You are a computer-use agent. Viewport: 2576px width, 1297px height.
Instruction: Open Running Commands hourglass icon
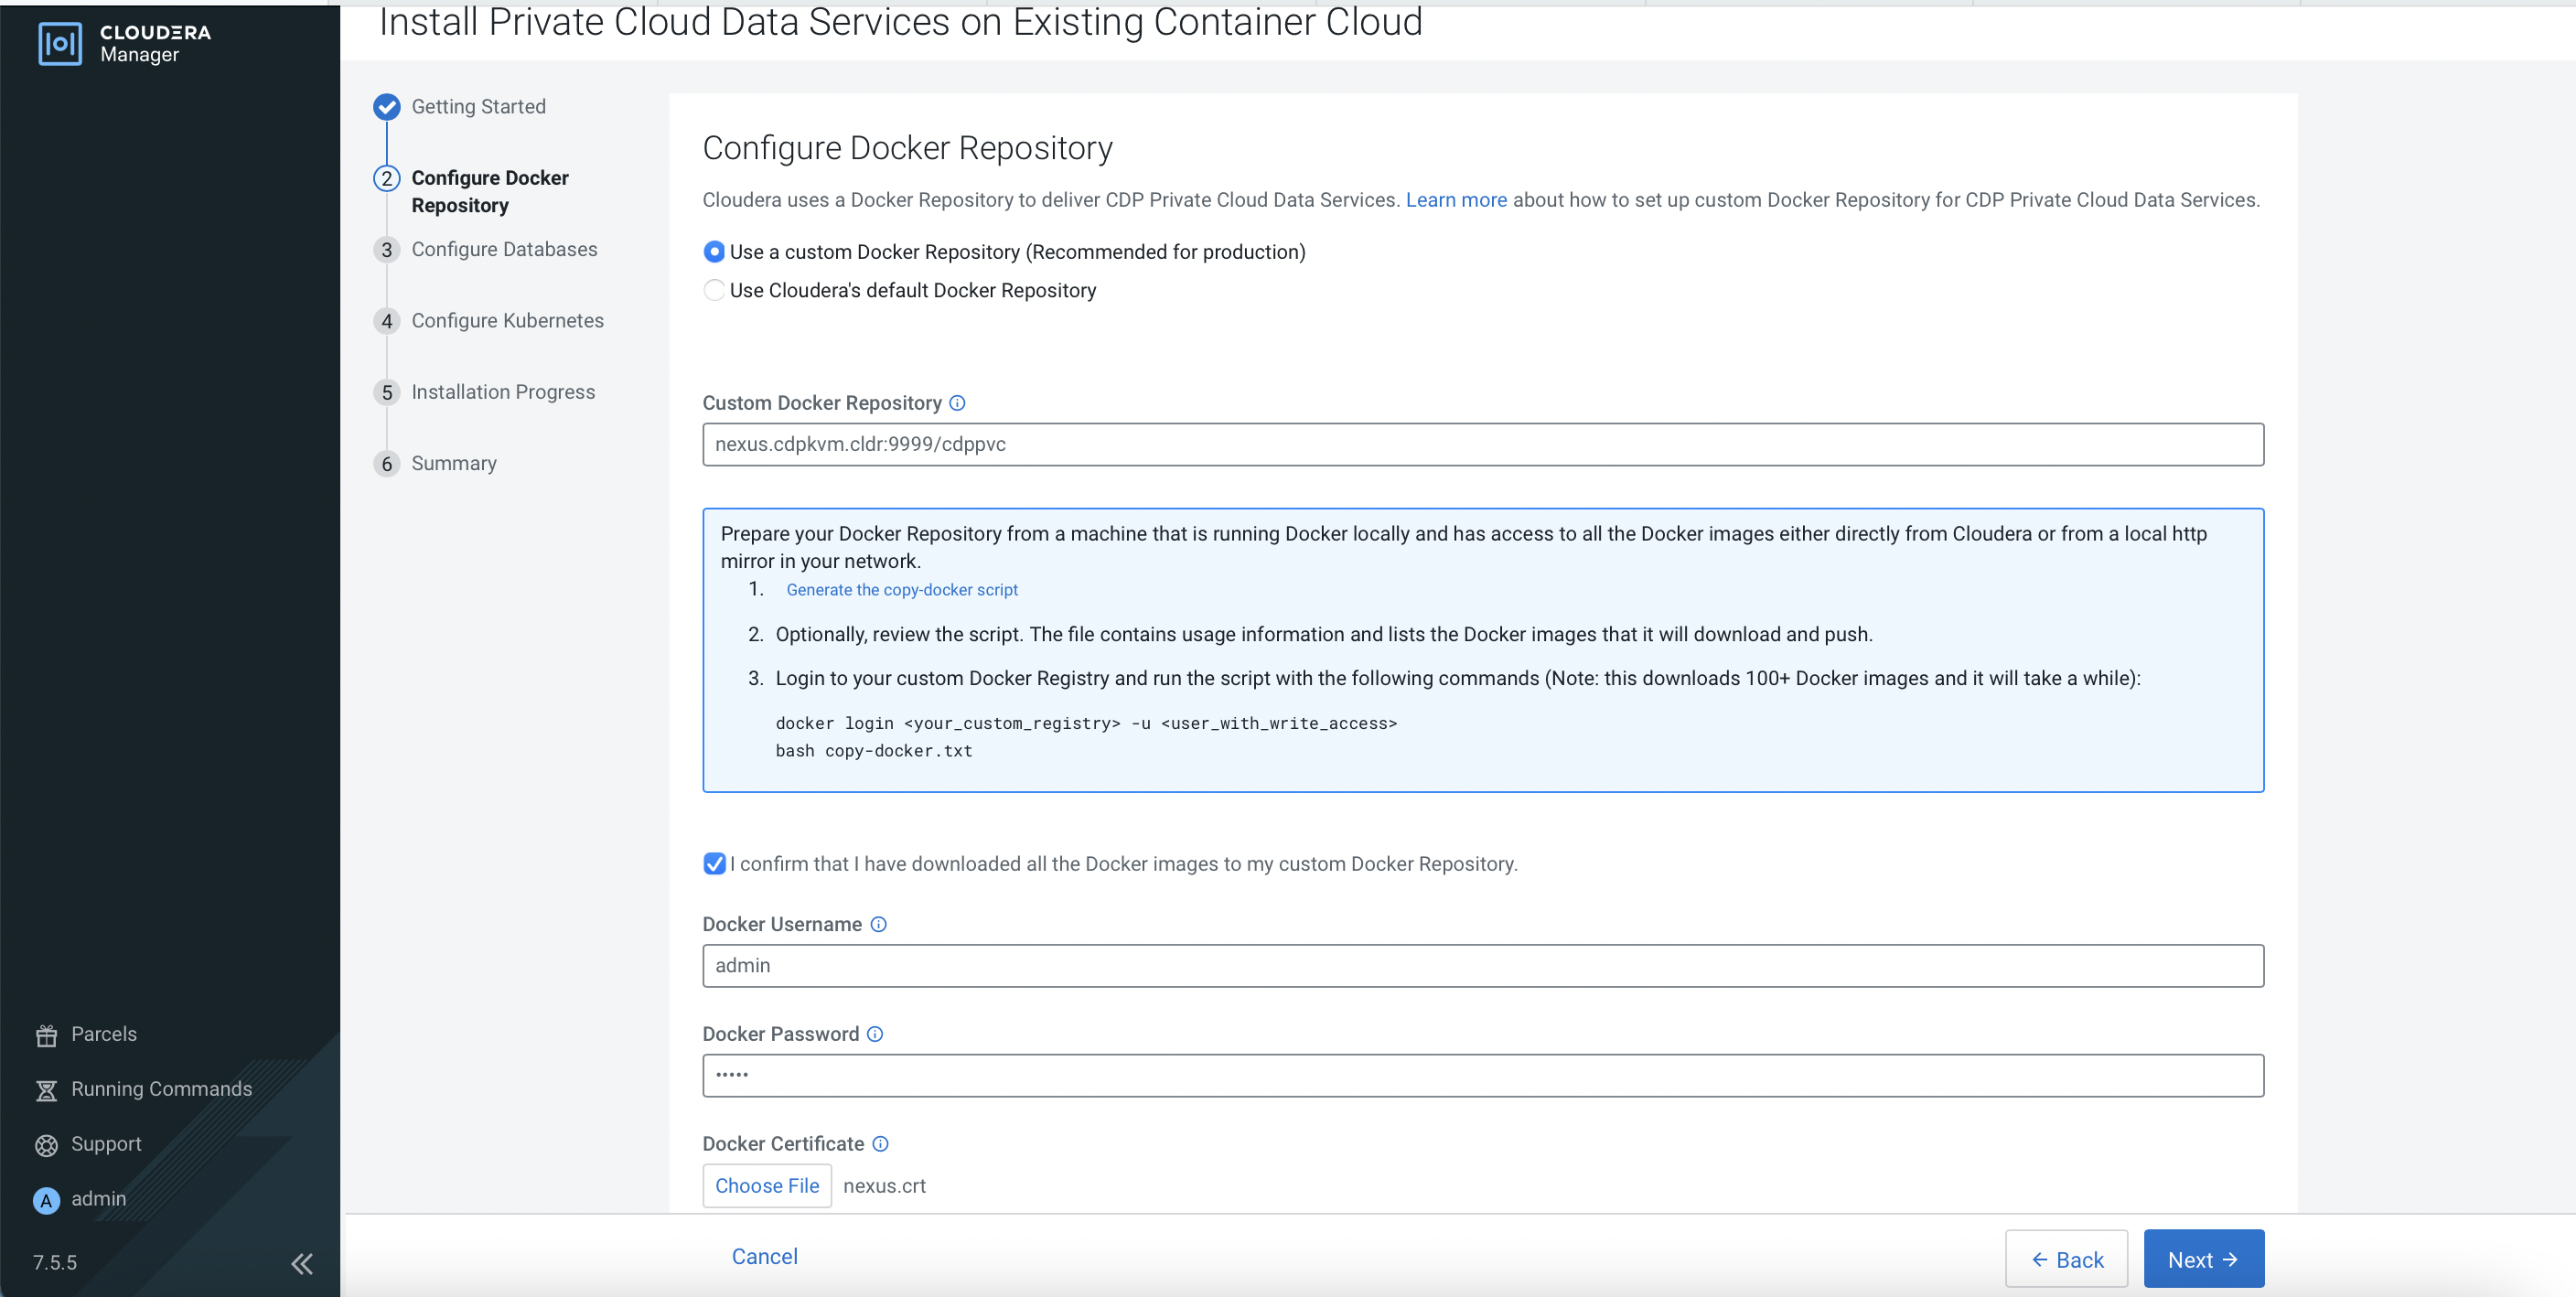[46, 1090]
